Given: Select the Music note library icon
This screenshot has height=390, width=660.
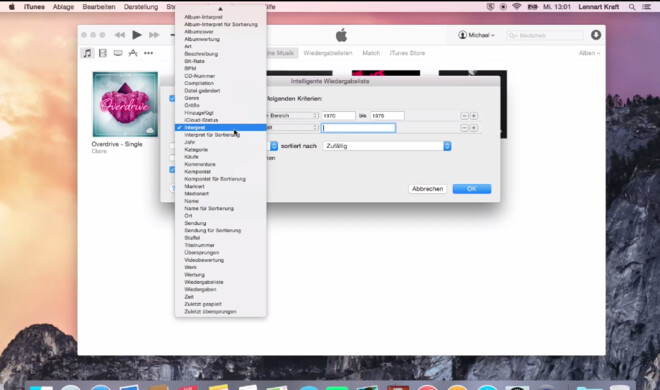Looking at the screenshot, I should pos(87,53).
